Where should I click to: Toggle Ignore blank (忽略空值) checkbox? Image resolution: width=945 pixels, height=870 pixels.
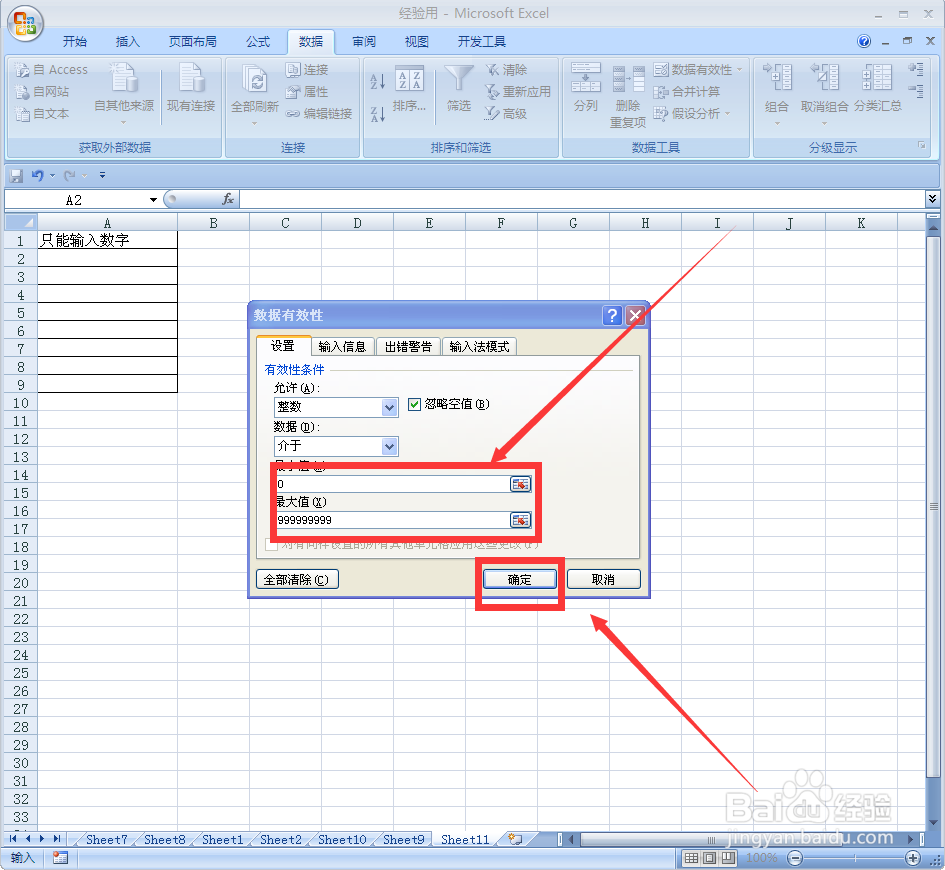pos(414,404)
